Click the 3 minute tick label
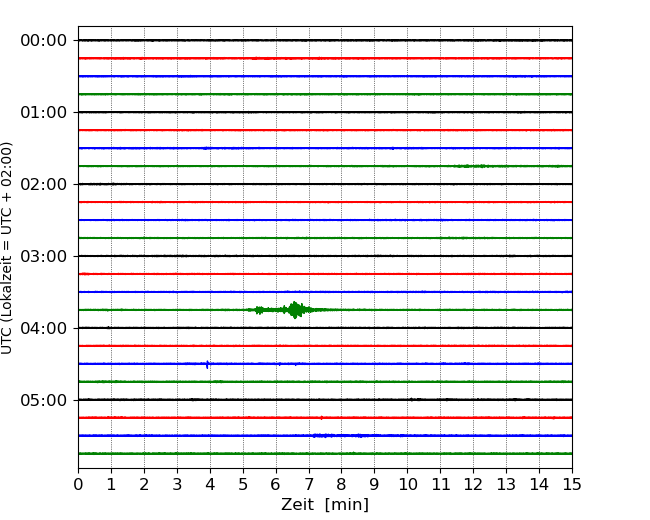The height and width of the screenshot is (520, 650). click(x=177, y=484)
